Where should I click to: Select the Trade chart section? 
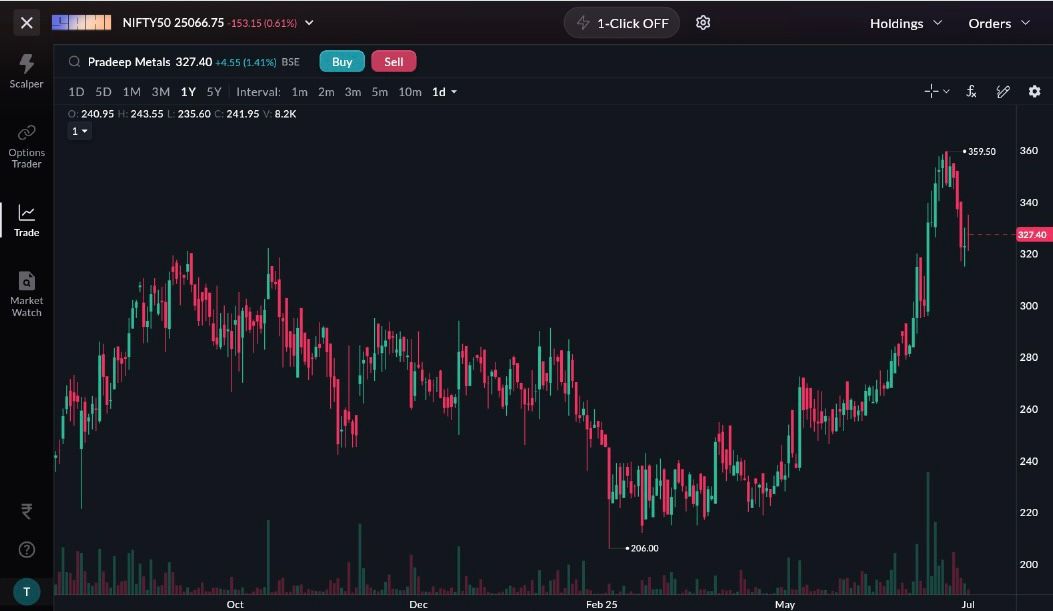26,221
